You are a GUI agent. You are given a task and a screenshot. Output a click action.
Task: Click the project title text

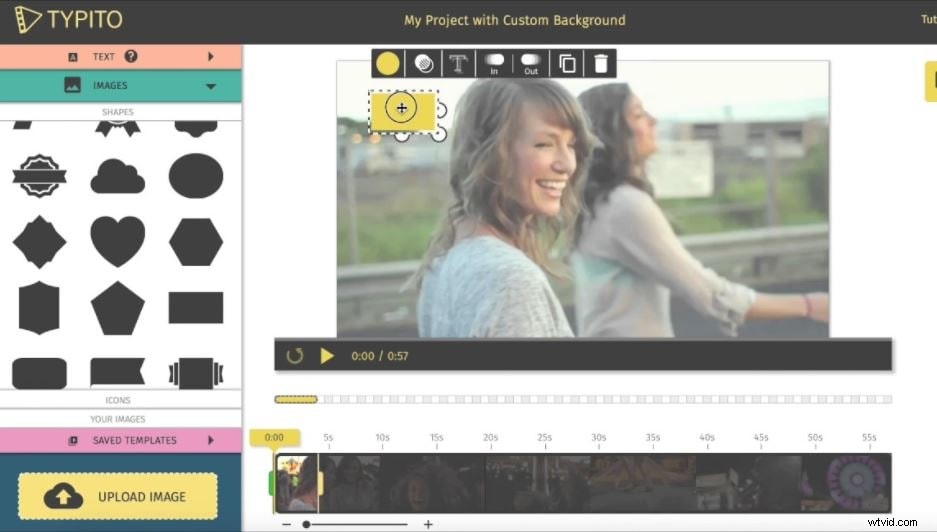coord(515,20)
